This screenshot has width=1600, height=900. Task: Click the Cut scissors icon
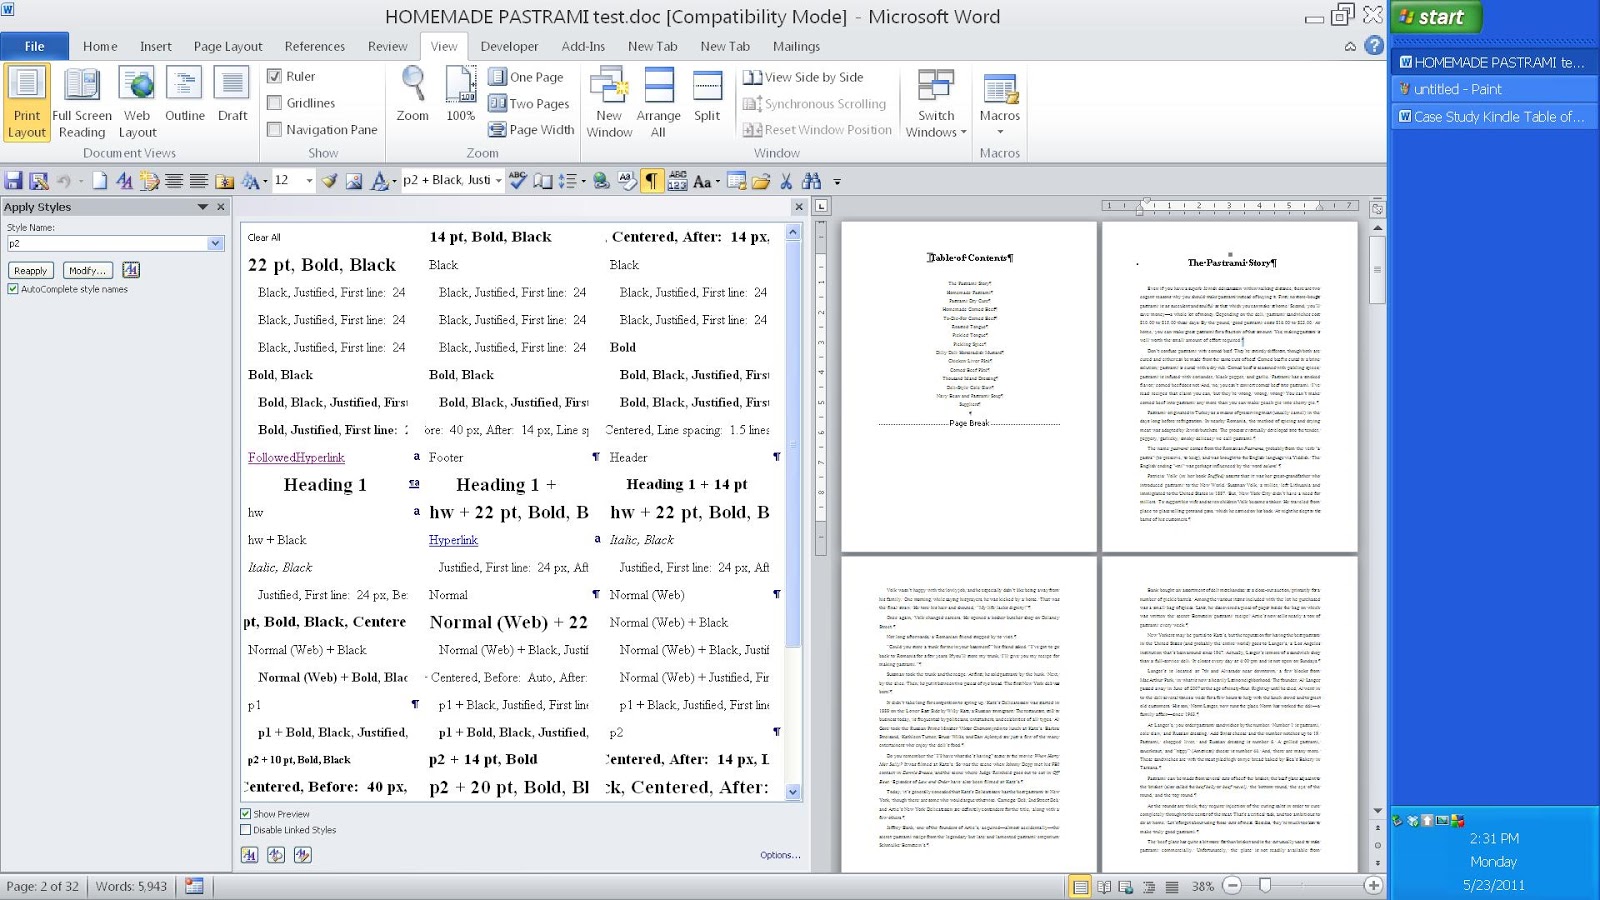click(786, 181)
